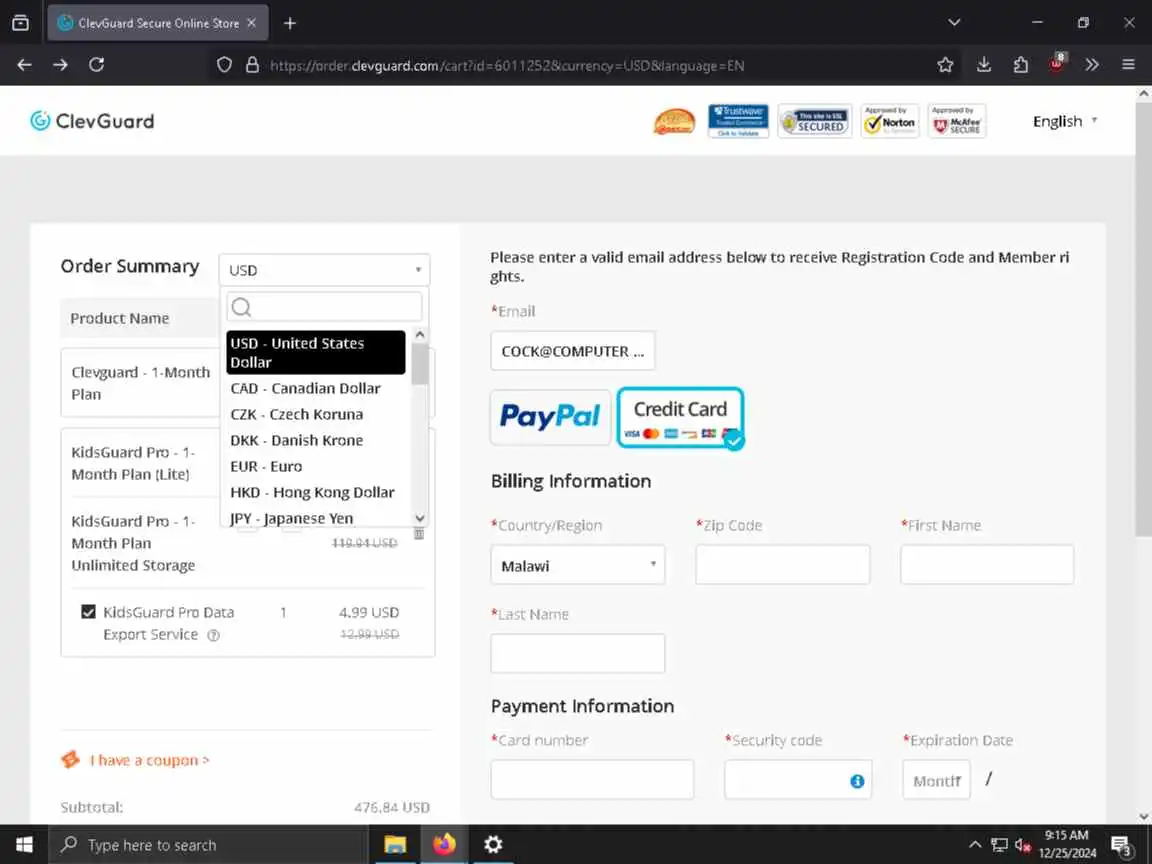Open the Firefox downloads panel
Screen dimensions: 1152x864
(984, 65)
